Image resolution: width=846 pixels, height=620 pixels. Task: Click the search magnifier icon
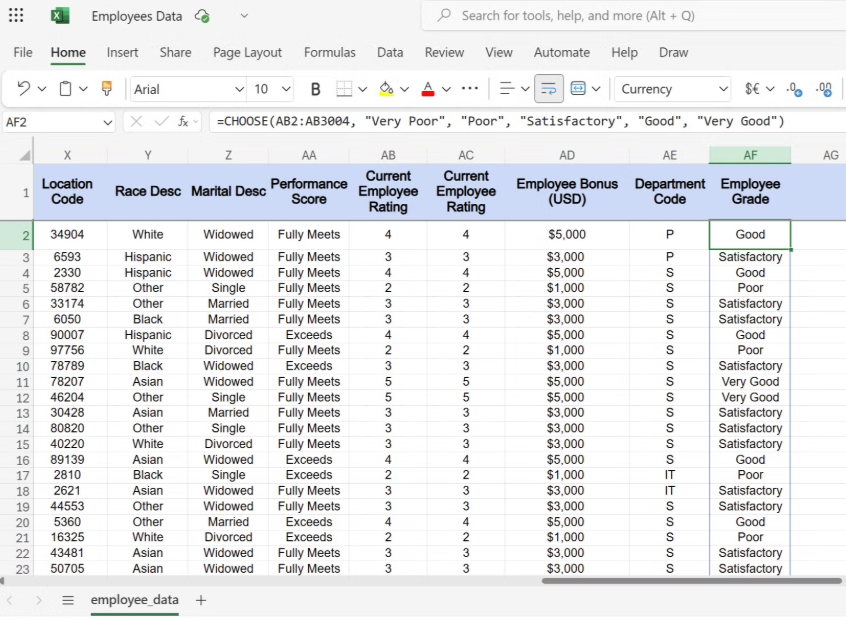click(x=444, y=15)
